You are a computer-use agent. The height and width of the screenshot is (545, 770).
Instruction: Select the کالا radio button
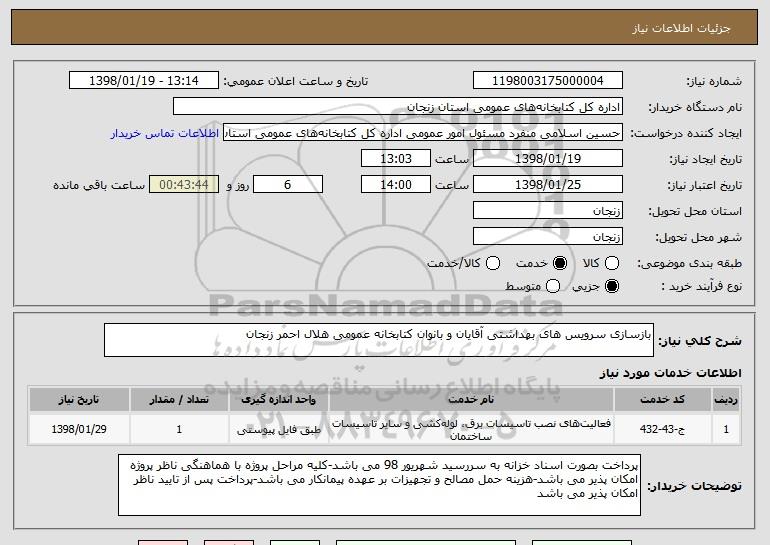click(611, 263)
